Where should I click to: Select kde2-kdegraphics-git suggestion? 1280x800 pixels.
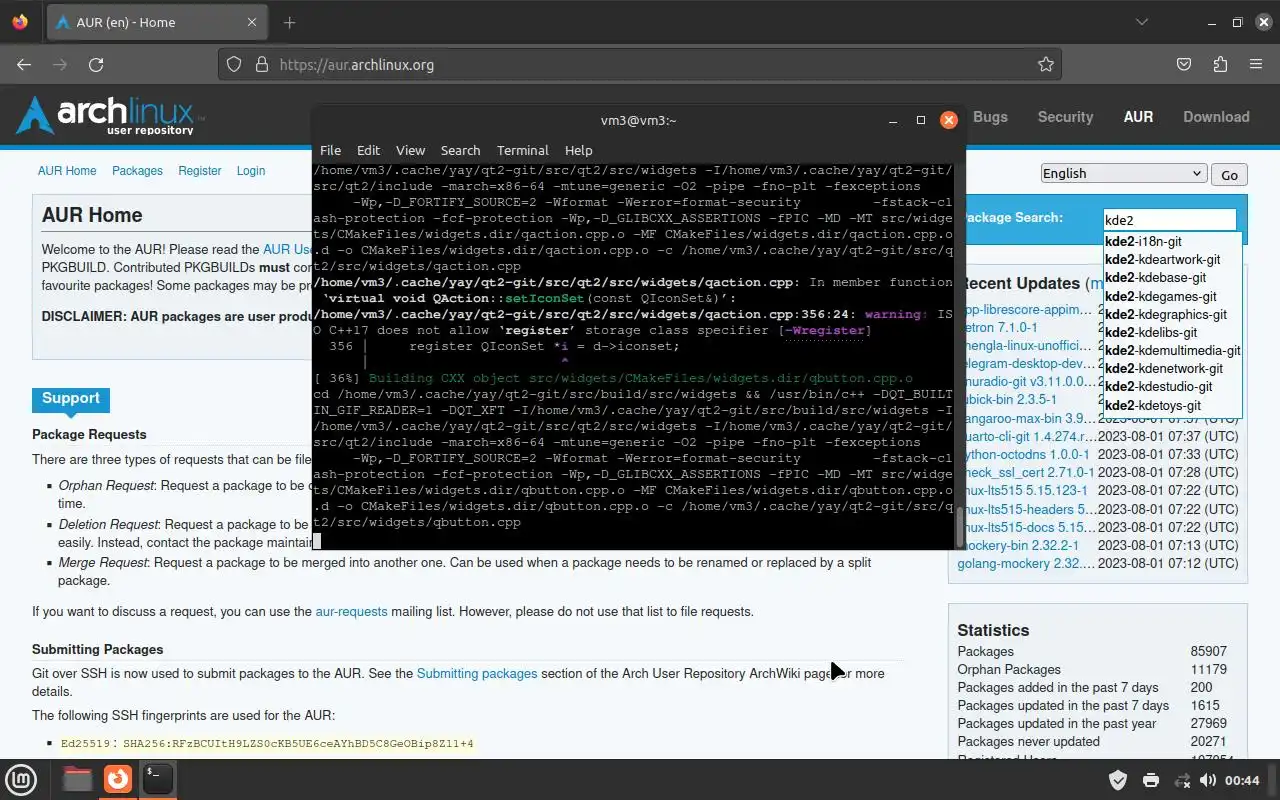click(1172, 314)
